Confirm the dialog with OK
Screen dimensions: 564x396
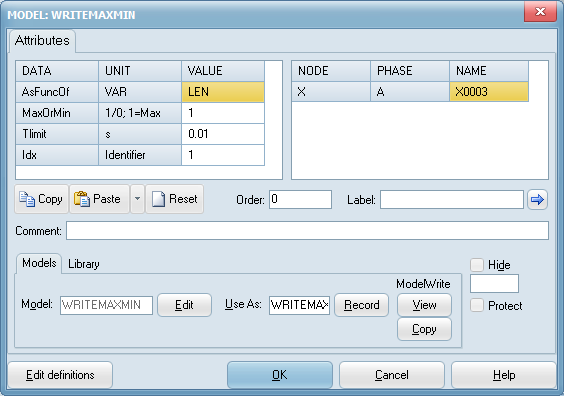pos(279,375)
